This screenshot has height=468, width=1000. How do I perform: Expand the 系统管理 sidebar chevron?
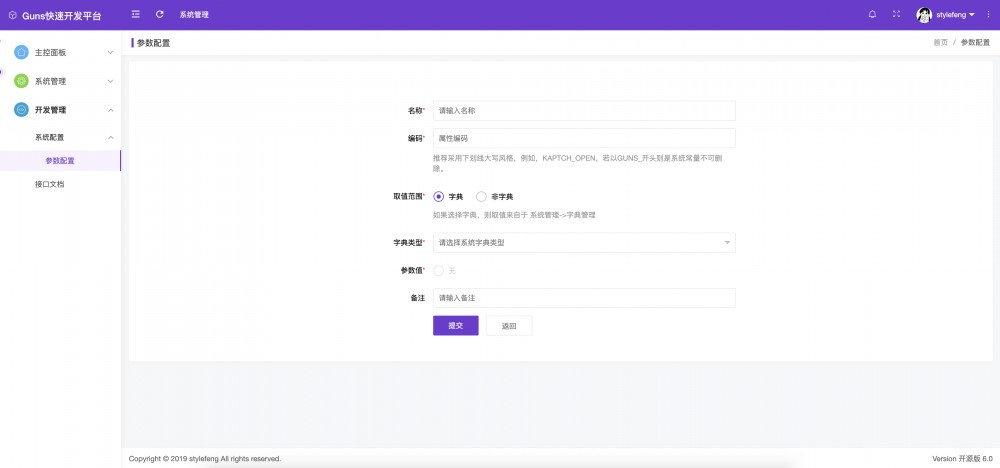(110, 82)
